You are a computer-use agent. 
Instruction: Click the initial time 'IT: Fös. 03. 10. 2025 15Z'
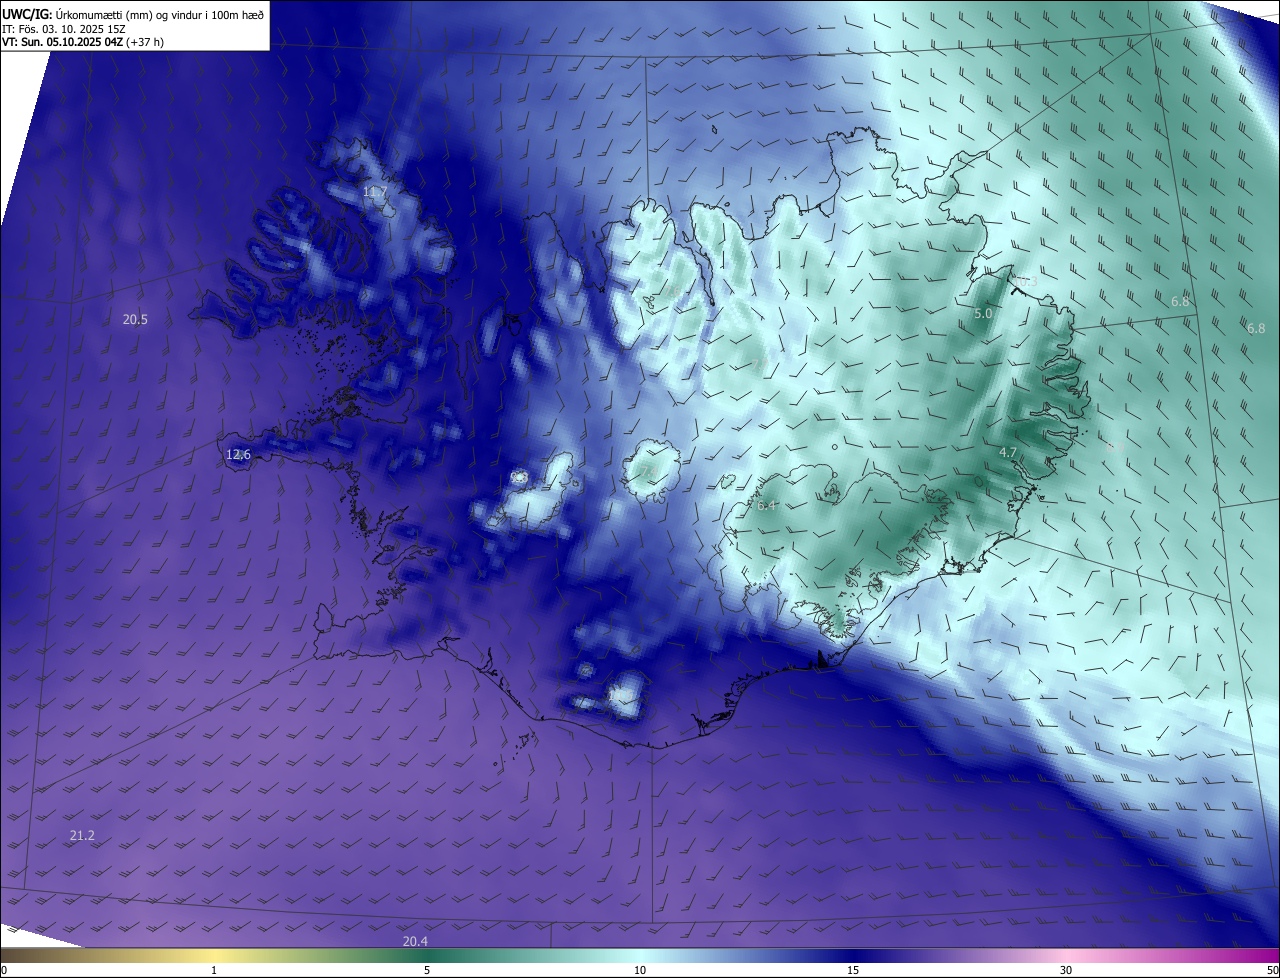[63, 28]
